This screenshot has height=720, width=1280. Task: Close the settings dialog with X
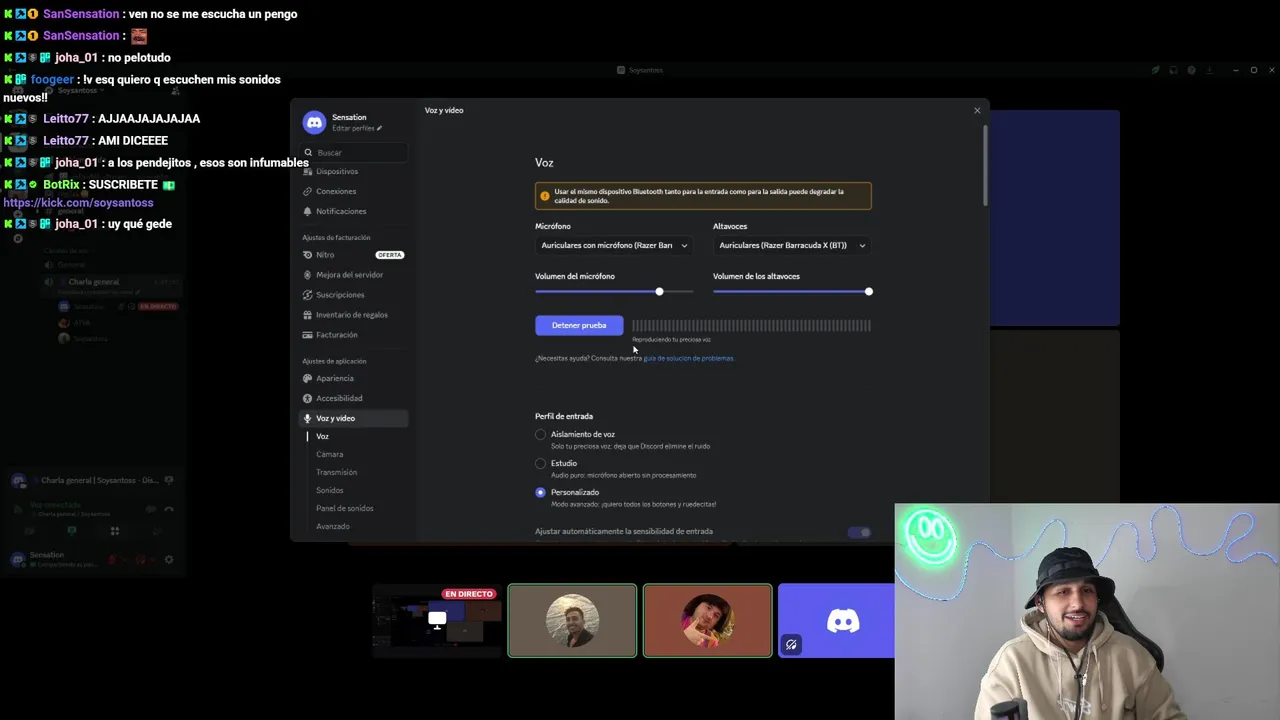(x=977, y=110)
